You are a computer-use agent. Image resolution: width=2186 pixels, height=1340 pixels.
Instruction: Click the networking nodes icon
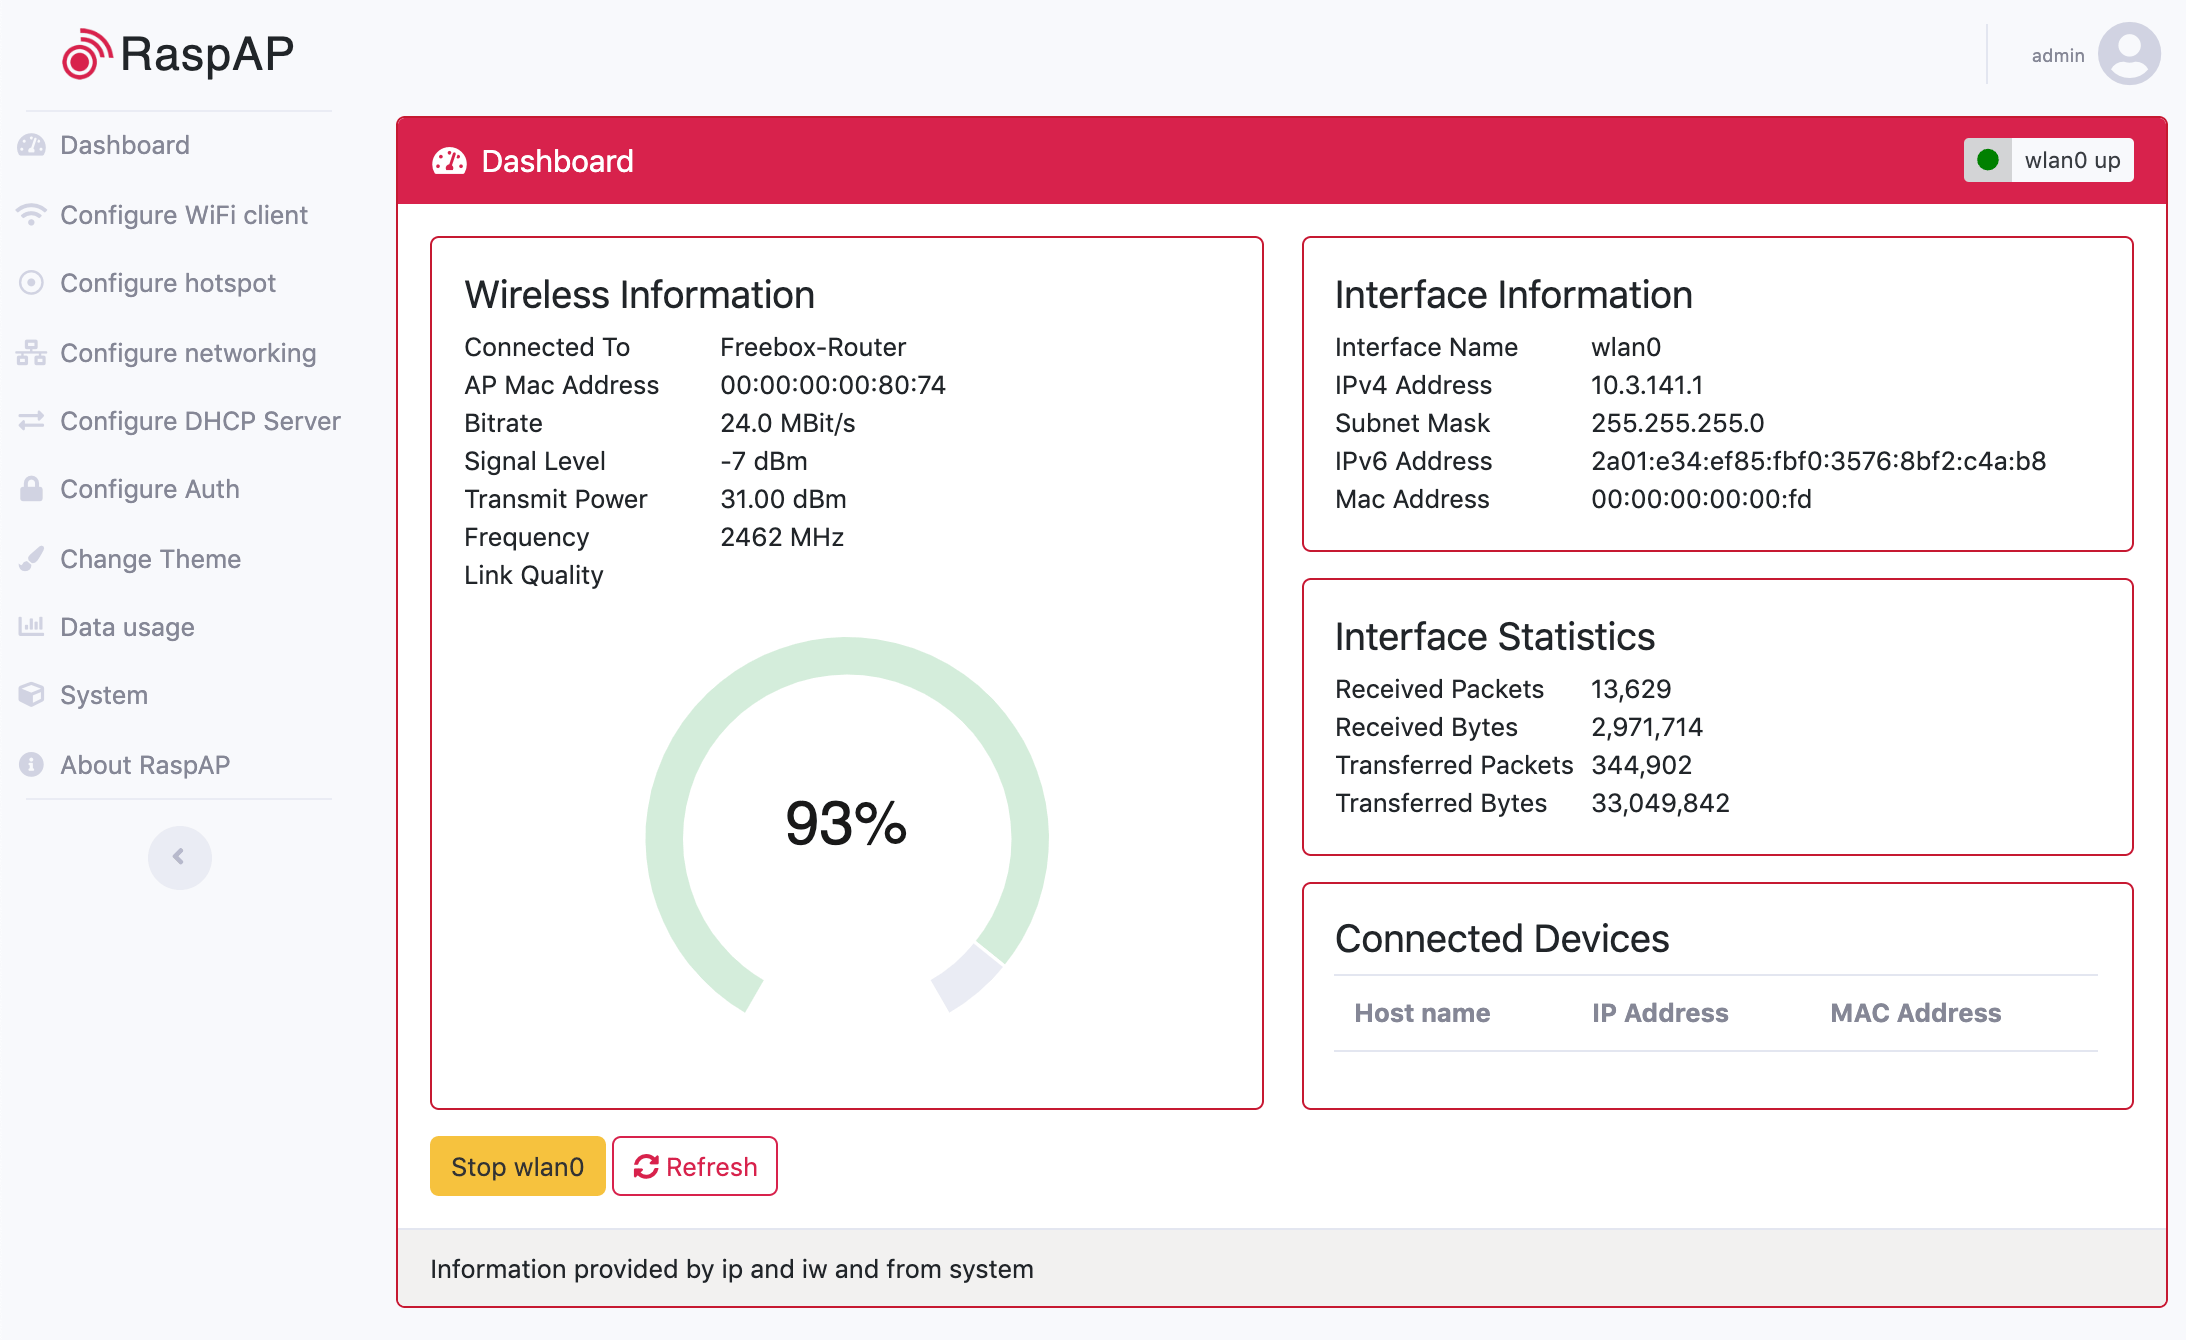pos(31,351)
